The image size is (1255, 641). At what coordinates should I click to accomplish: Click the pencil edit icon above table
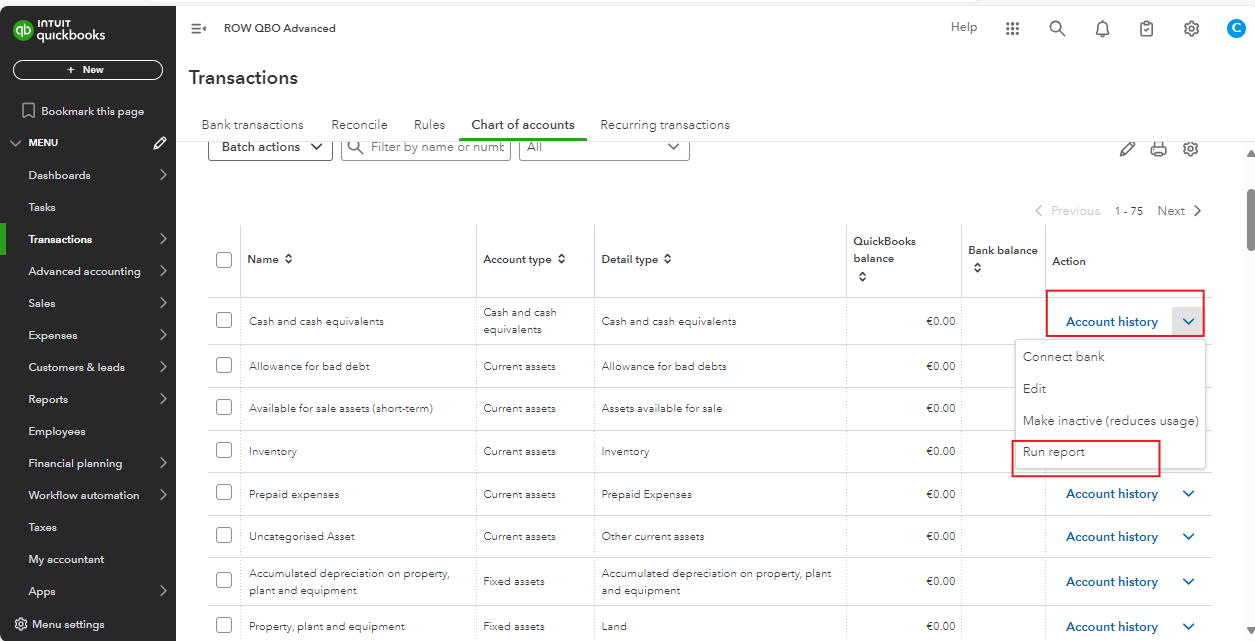[1127, 149]
